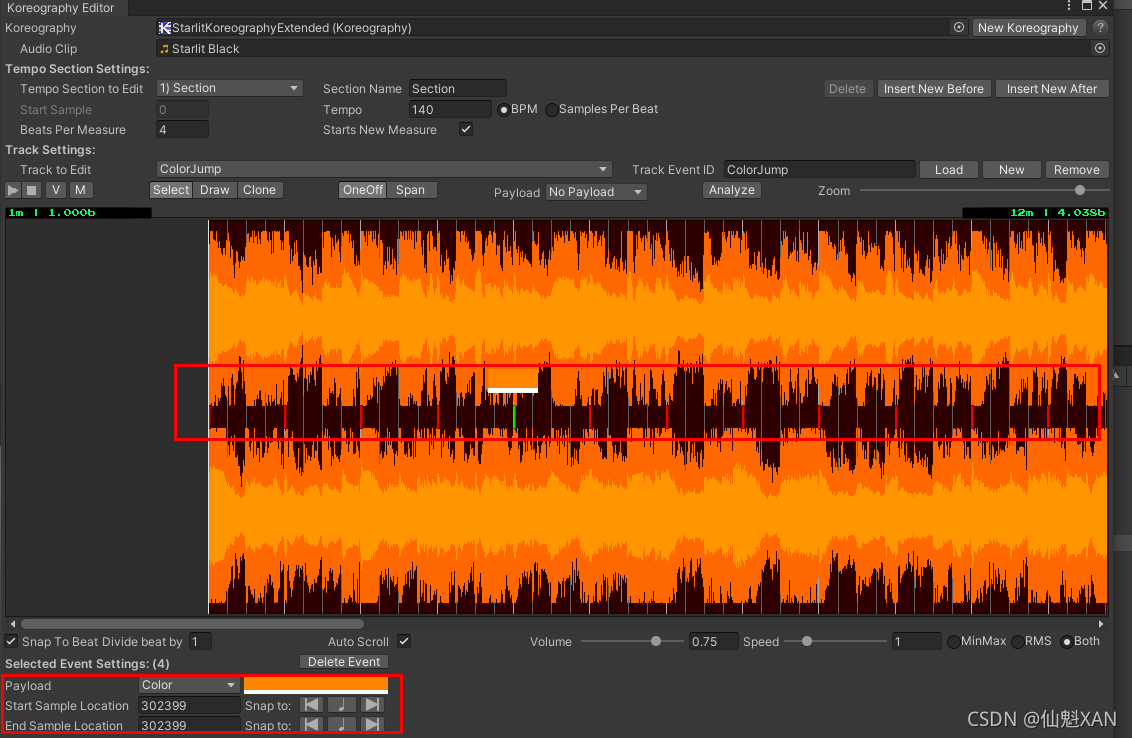
Task: Switch to Draw mode
Action: tap(214, 190)
